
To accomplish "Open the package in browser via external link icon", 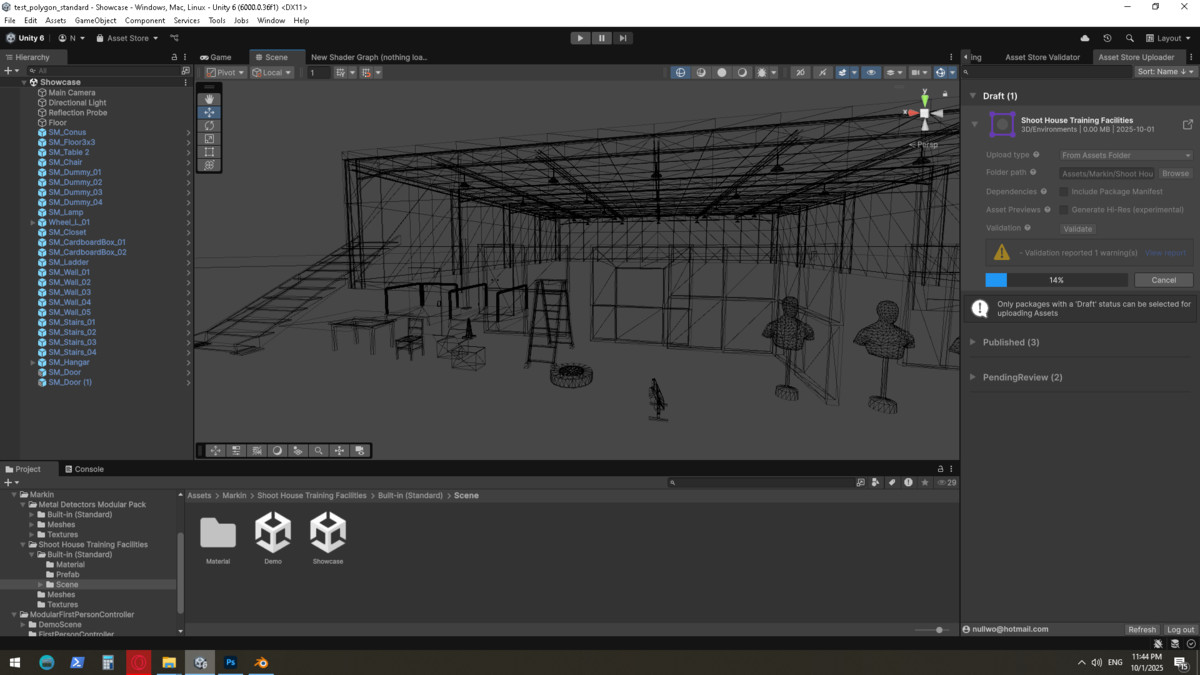I will pos(1187,125).
